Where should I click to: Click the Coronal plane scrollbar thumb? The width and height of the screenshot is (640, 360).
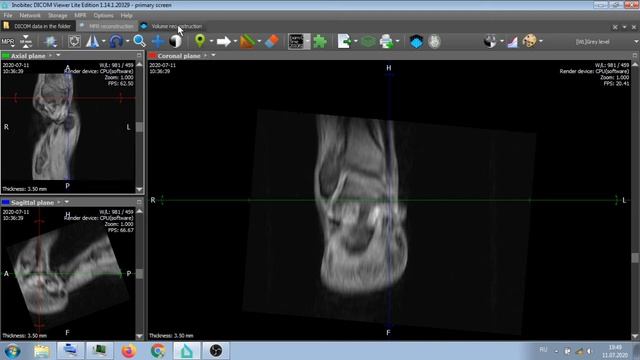point(635,258)
